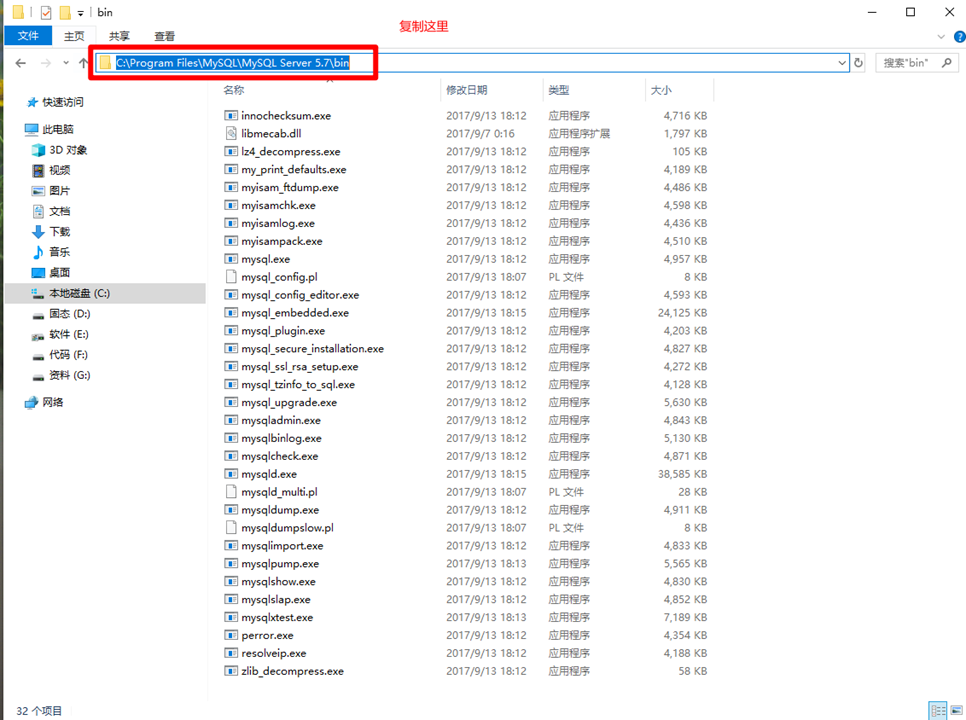Image resolution: width=966 pixels, height=720 pixels.
Task: Open the help question mark icon
Action: pyautogui.click(x=959, y=37)
